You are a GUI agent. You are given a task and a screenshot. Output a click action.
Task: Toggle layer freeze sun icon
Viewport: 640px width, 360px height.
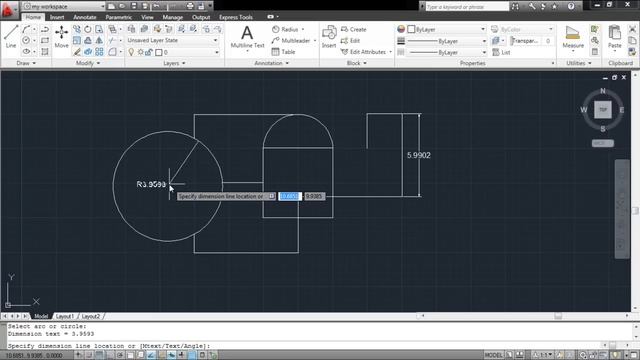pos(140,52)
